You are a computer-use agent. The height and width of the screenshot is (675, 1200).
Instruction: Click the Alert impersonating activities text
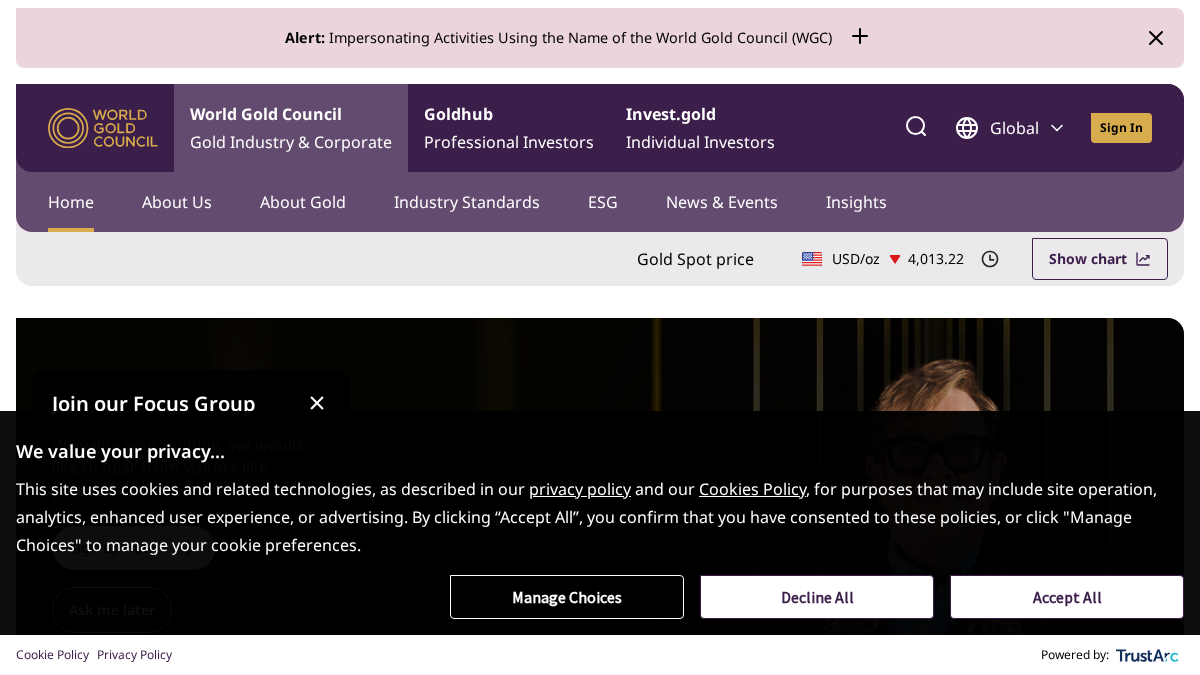(558, 38)
